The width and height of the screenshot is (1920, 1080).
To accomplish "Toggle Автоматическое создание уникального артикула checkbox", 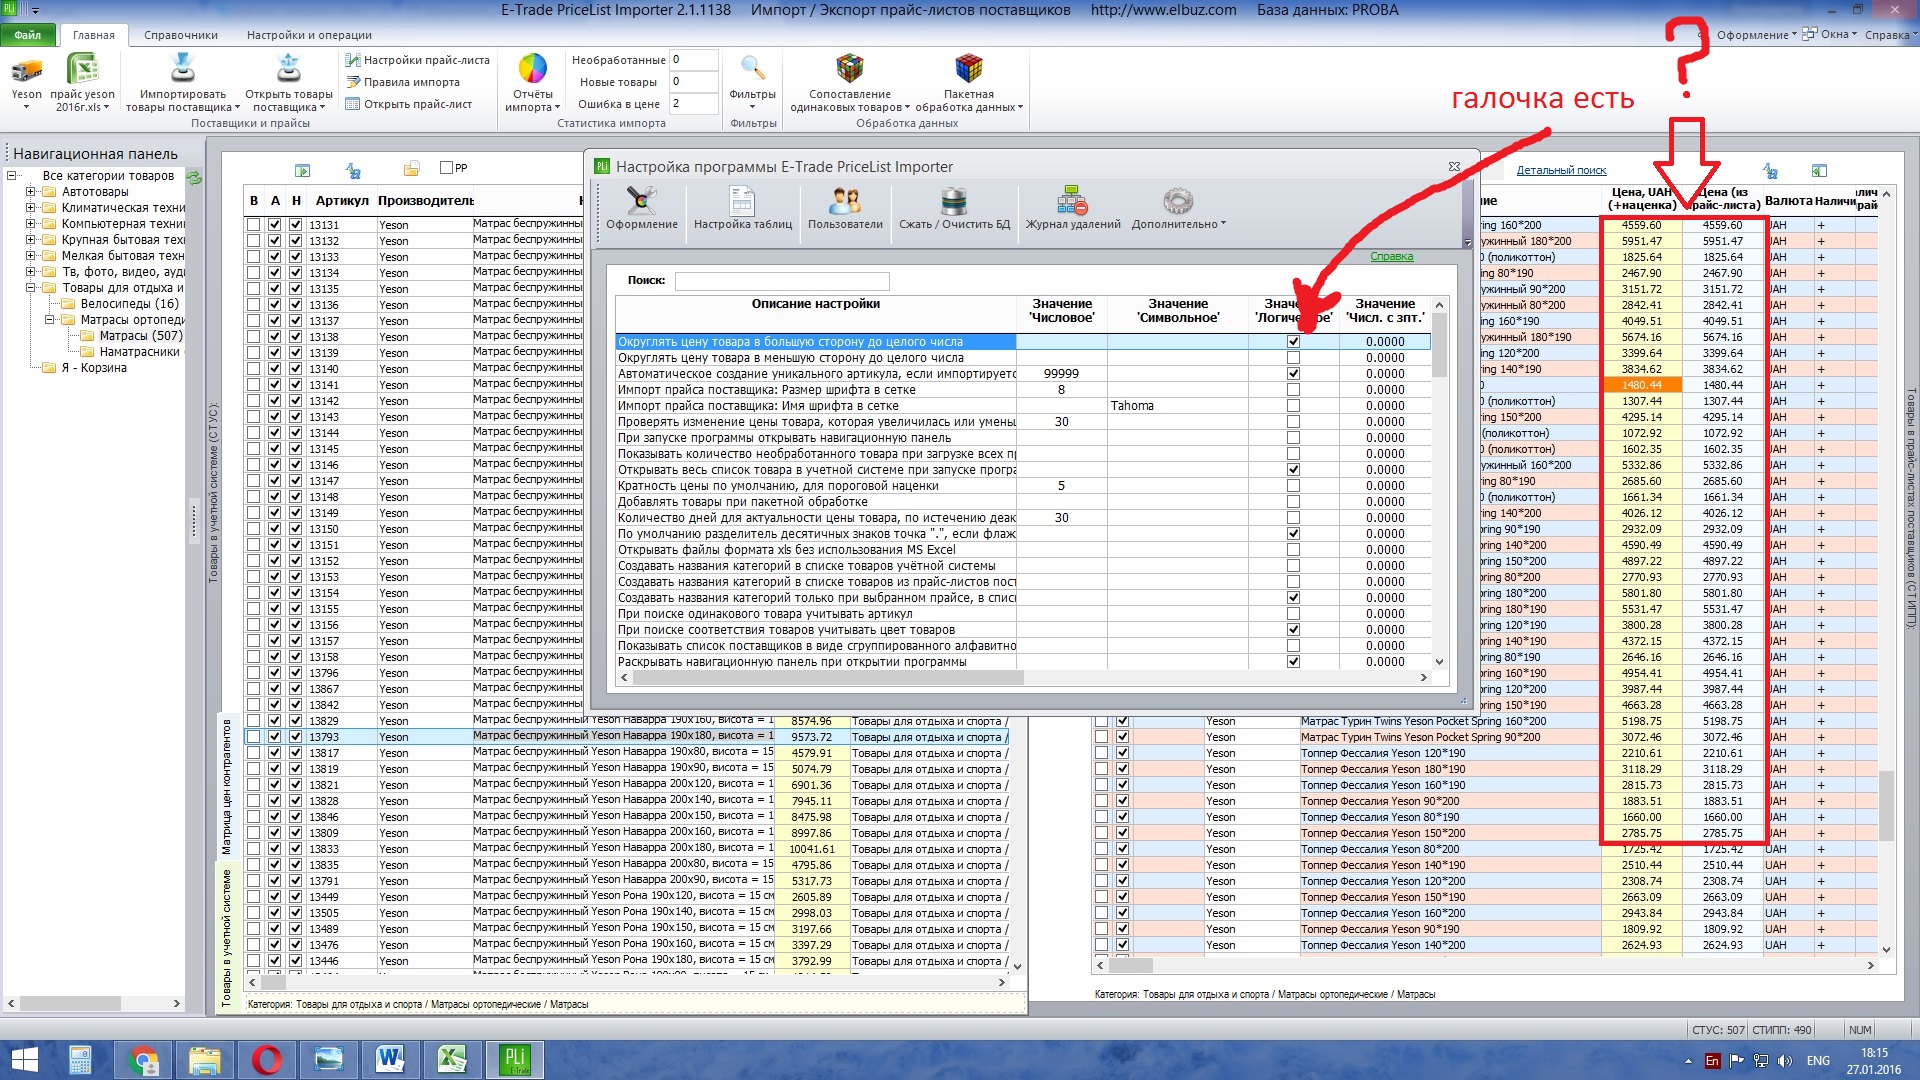I will click(x=1293, y=373).
